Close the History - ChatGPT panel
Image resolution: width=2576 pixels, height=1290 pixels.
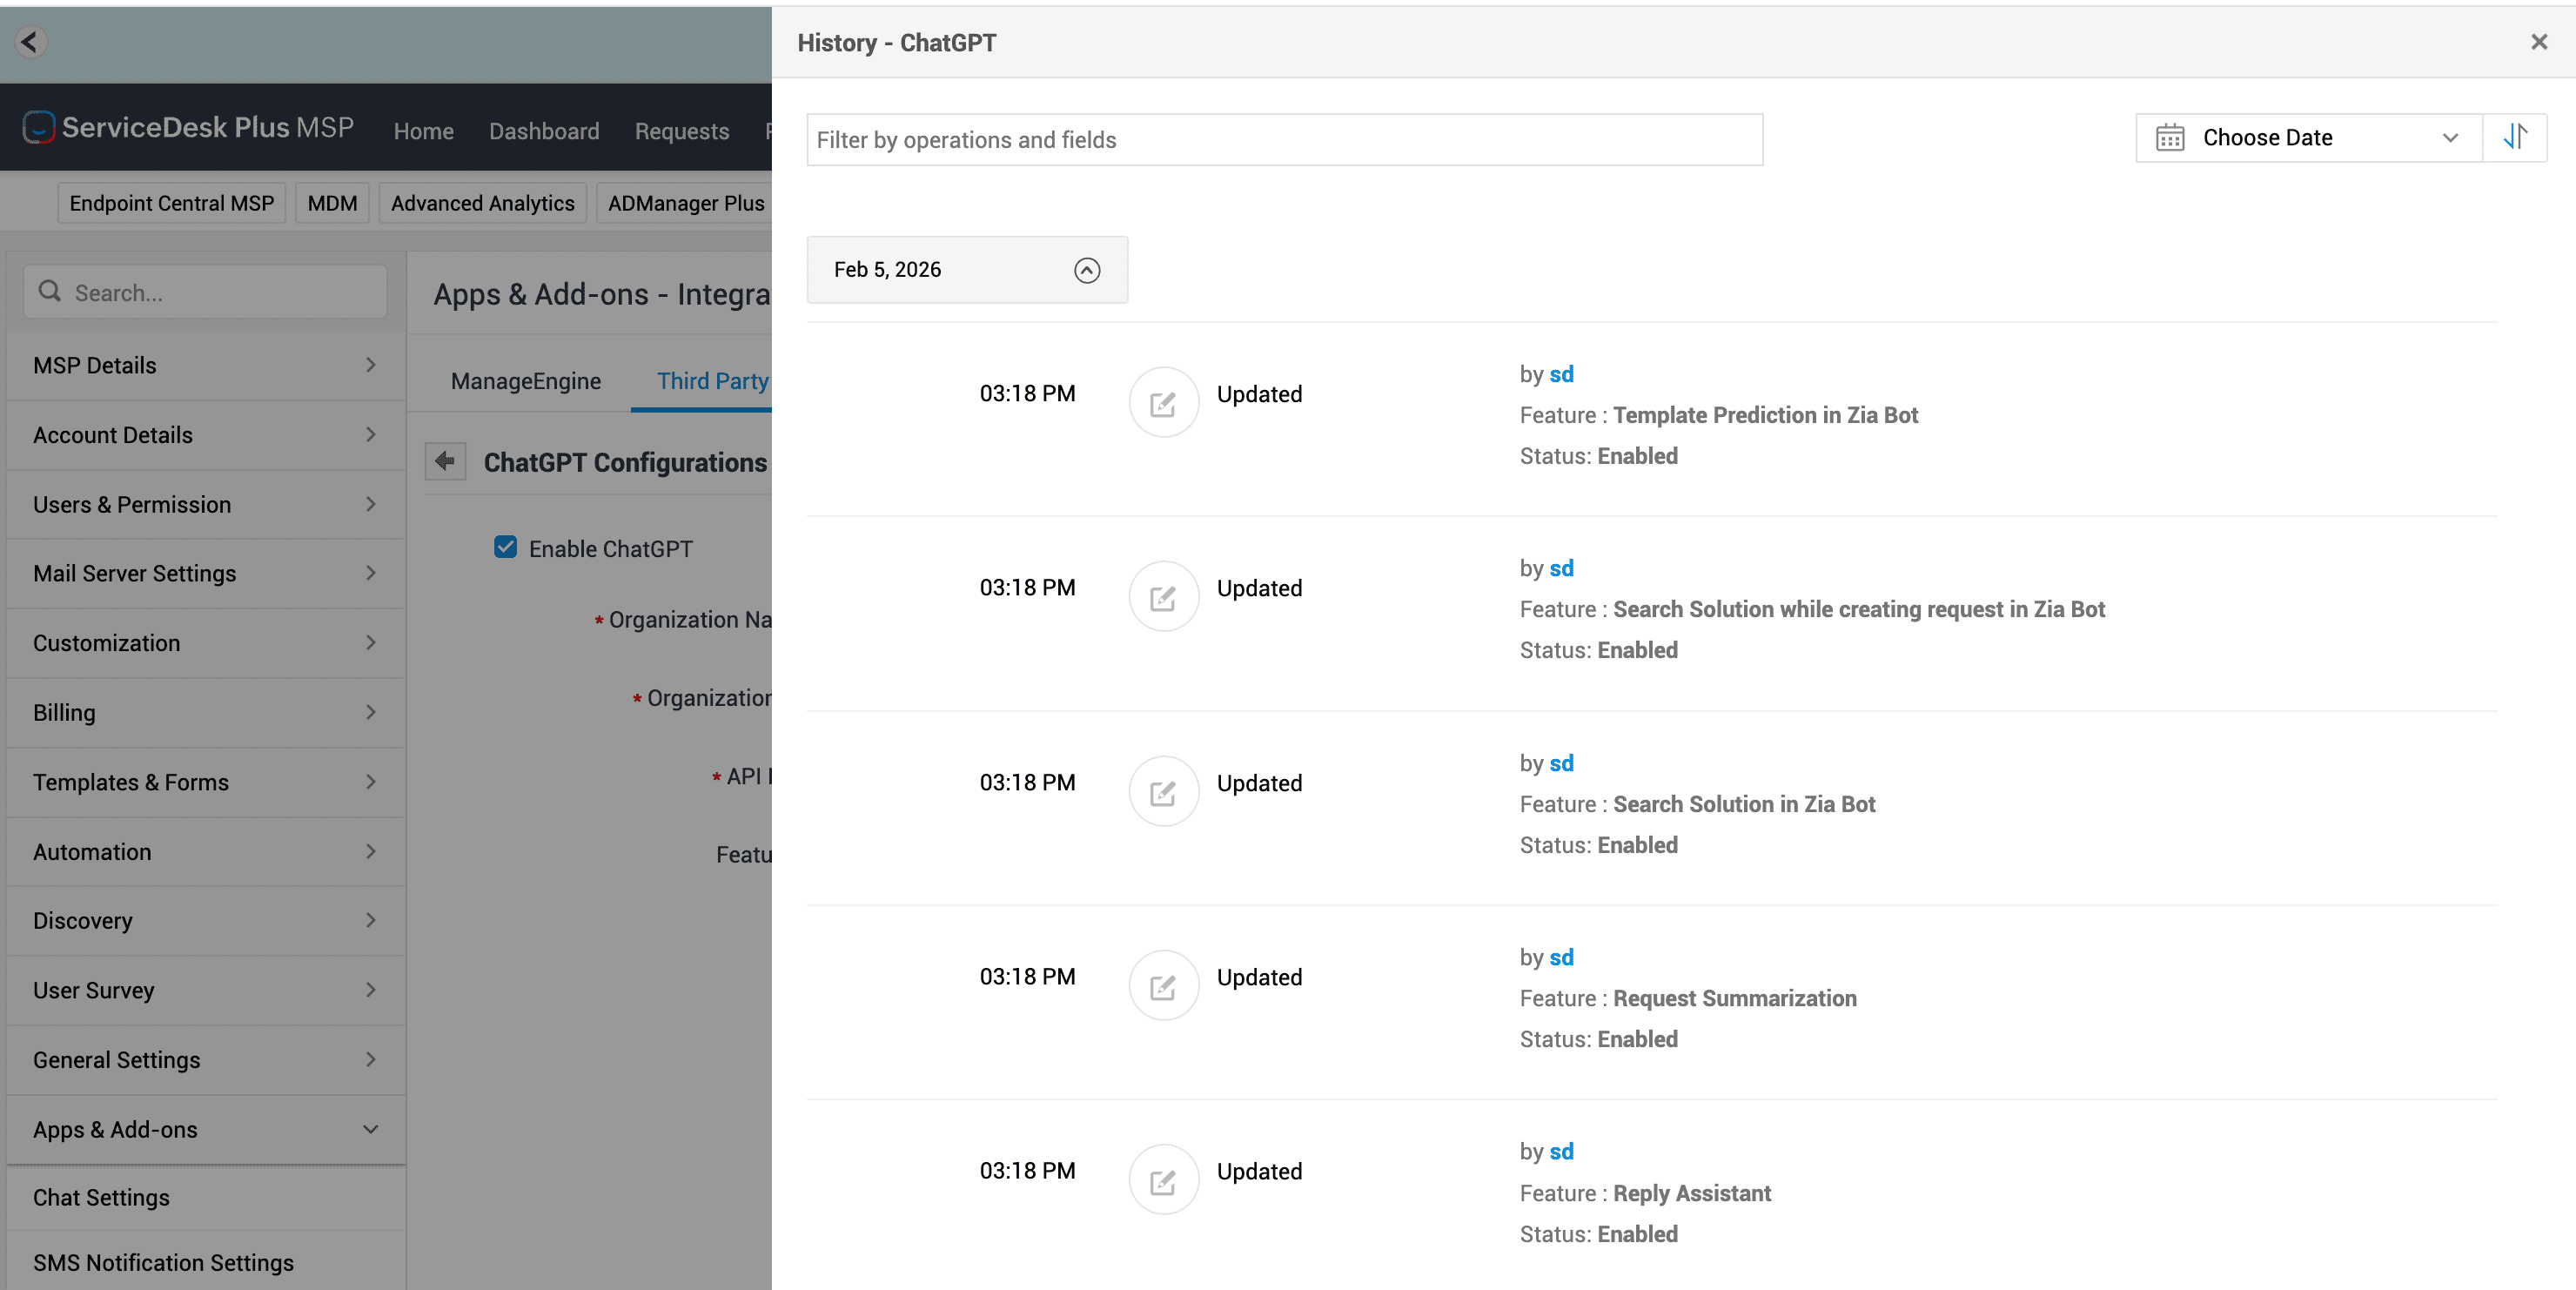2538,42
